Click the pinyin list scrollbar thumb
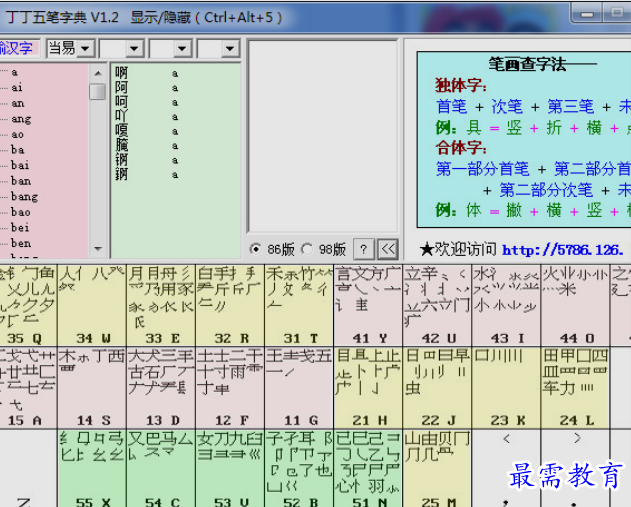 tap(98, 91)
